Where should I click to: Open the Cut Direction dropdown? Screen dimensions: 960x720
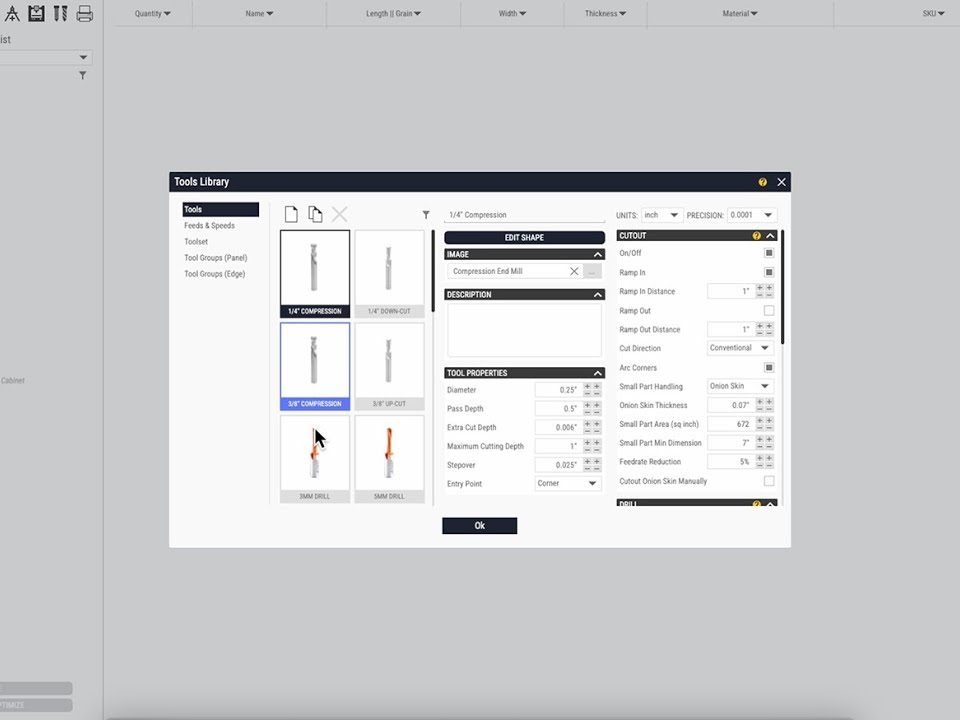(740, 348)
